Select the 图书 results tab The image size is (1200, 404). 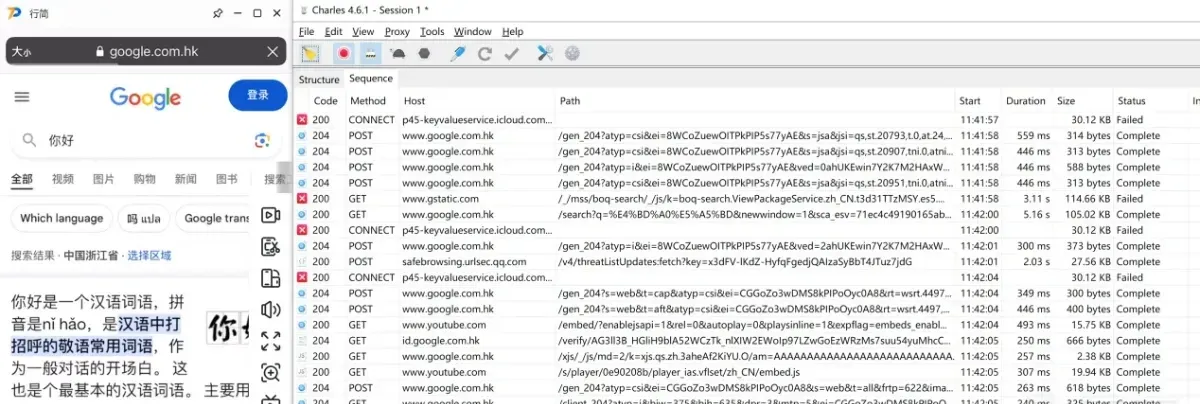pos(226,179)
